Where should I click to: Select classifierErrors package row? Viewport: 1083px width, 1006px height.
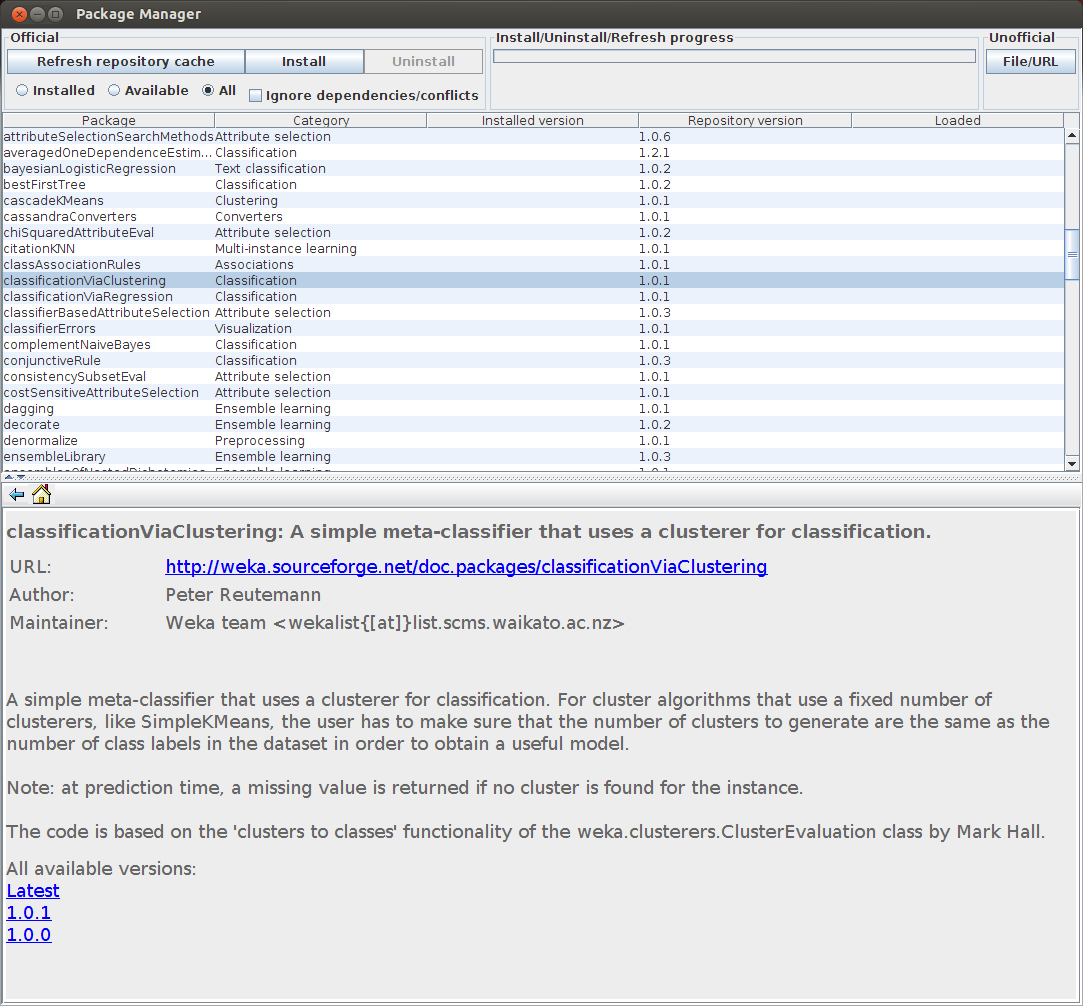point(533,329)
